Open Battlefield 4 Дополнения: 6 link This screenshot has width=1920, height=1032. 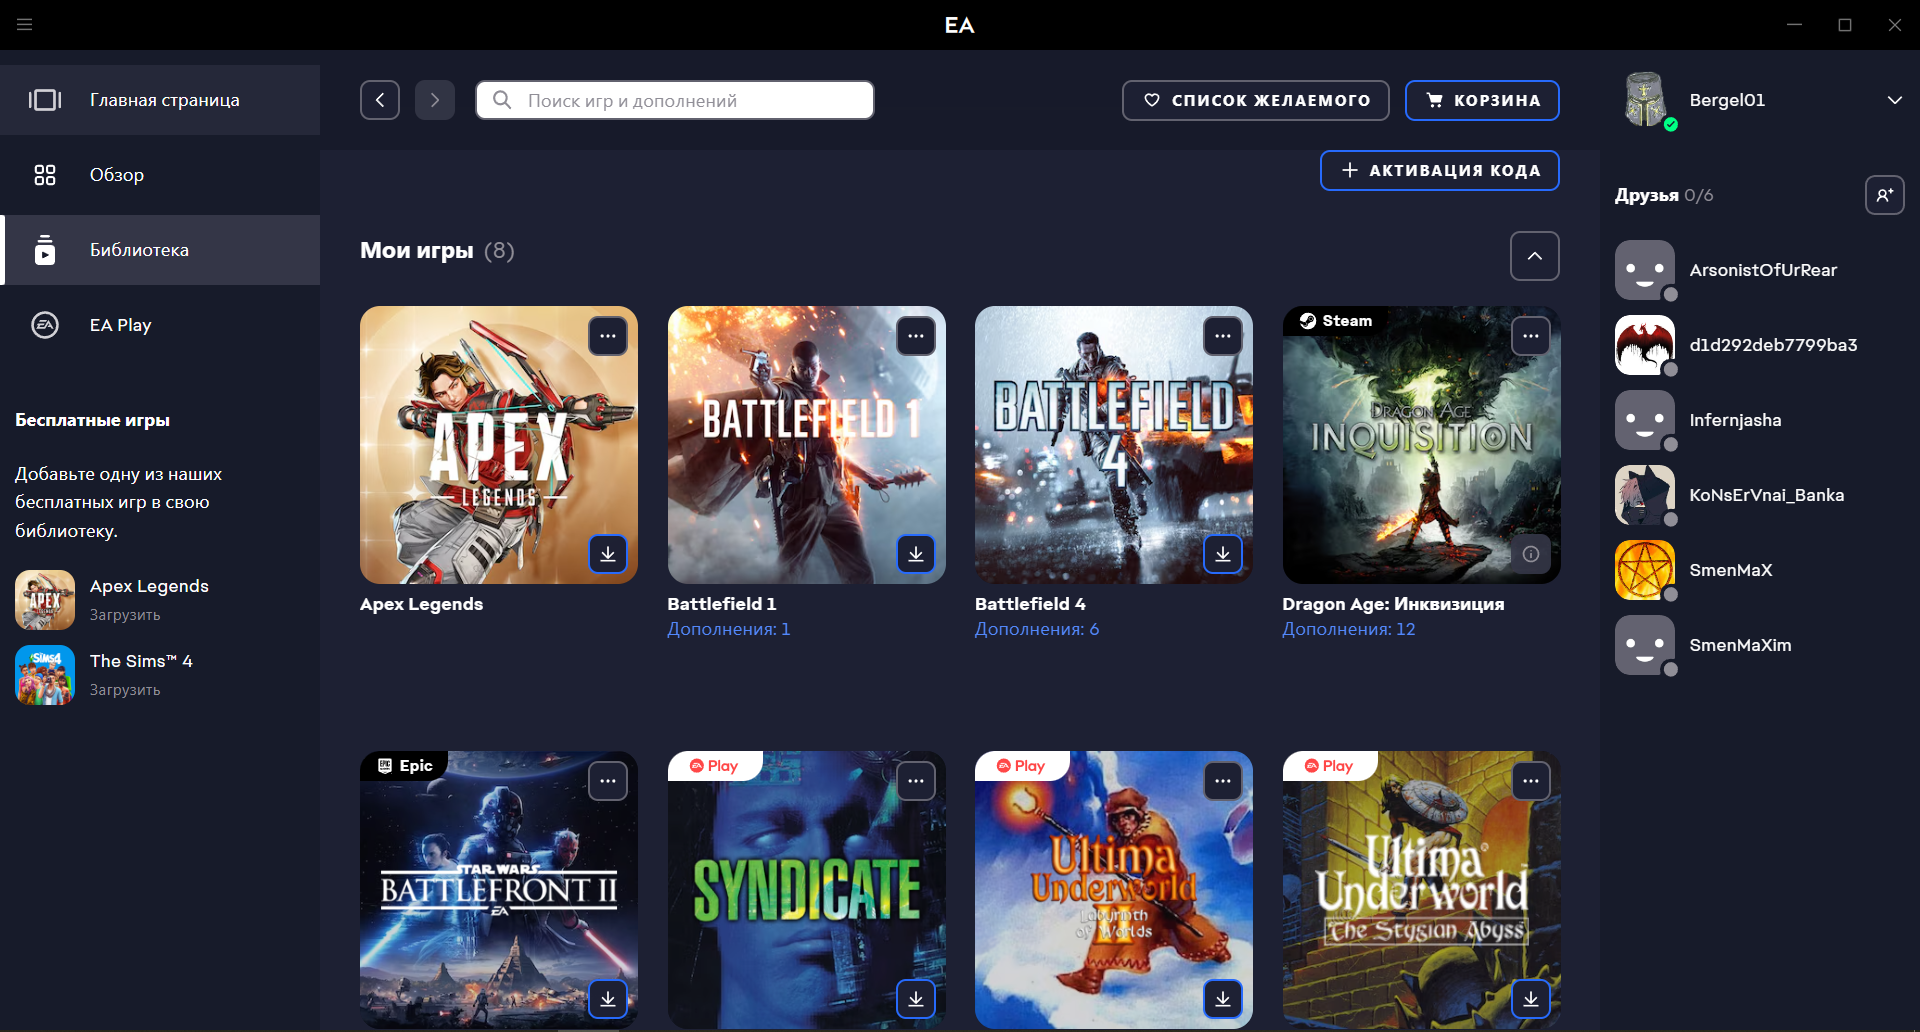tap(1037, 629)
